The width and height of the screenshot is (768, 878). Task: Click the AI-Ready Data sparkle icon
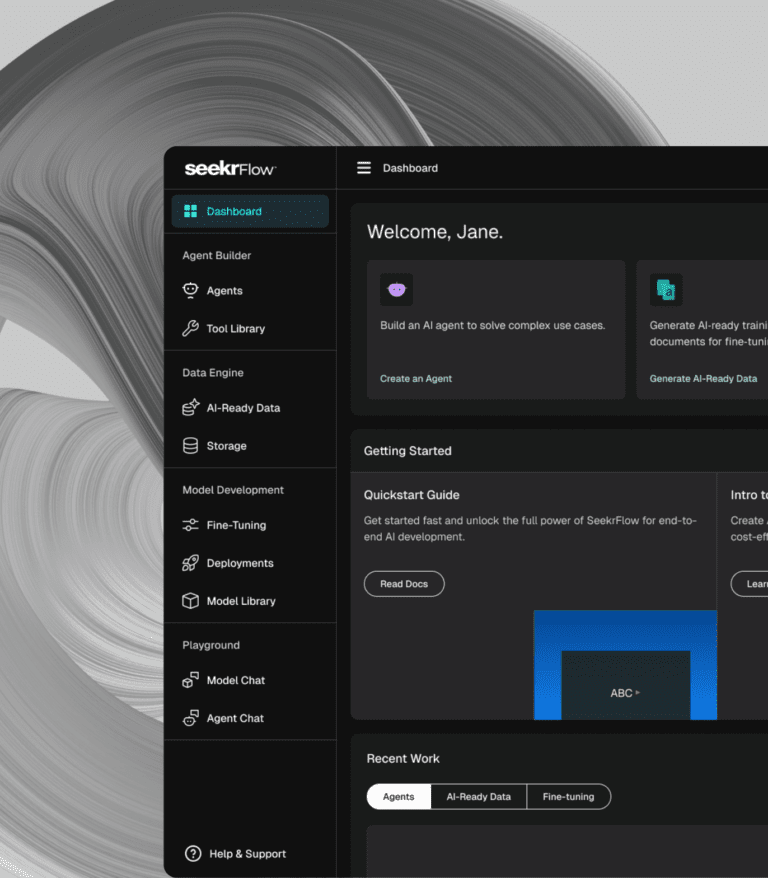click(190, 408)
